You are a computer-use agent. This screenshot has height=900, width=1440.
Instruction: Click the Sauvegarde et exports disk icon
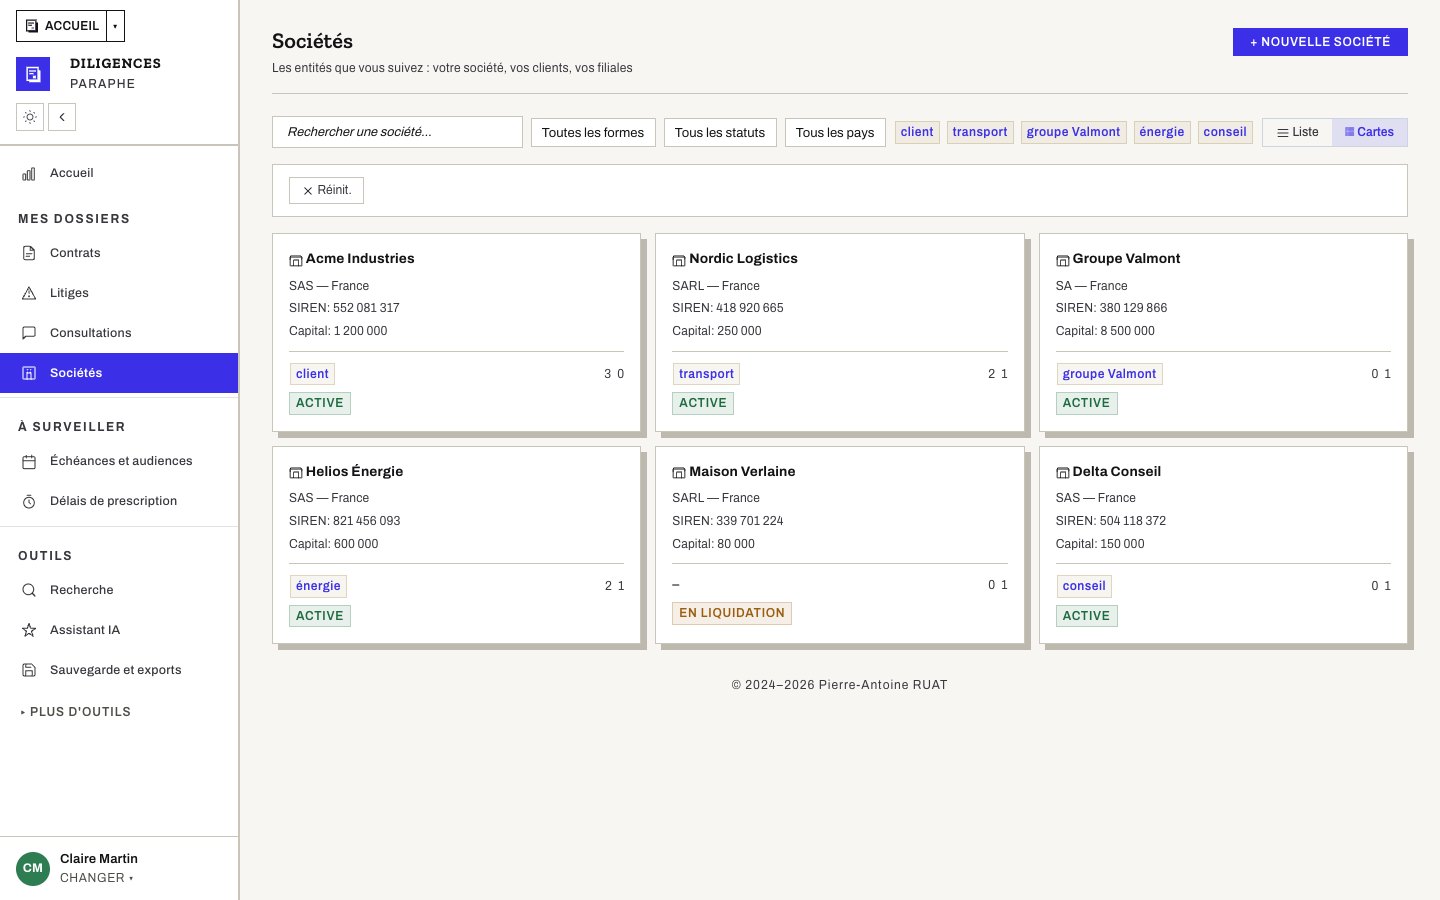29,670
